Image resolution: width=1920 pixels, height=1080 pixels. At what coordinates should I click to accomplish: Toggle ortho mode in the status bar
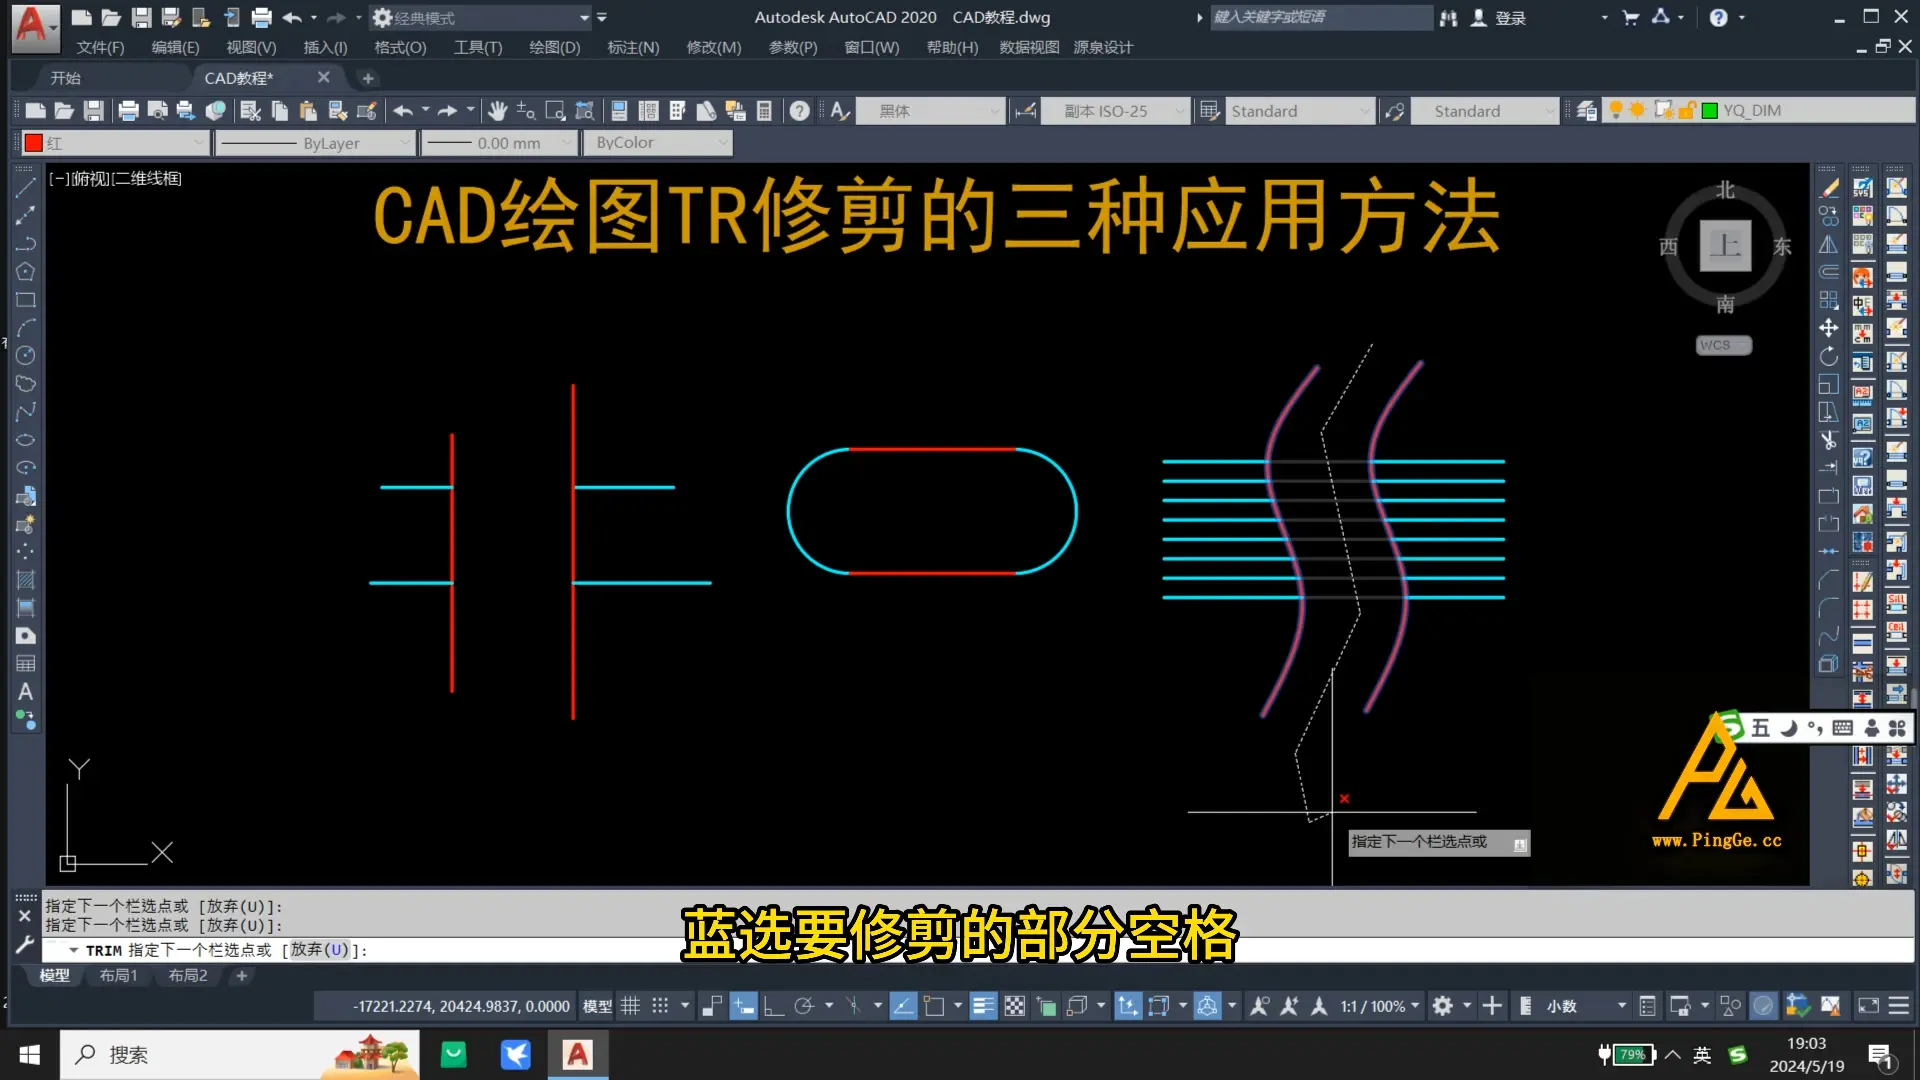[773, 1006]
